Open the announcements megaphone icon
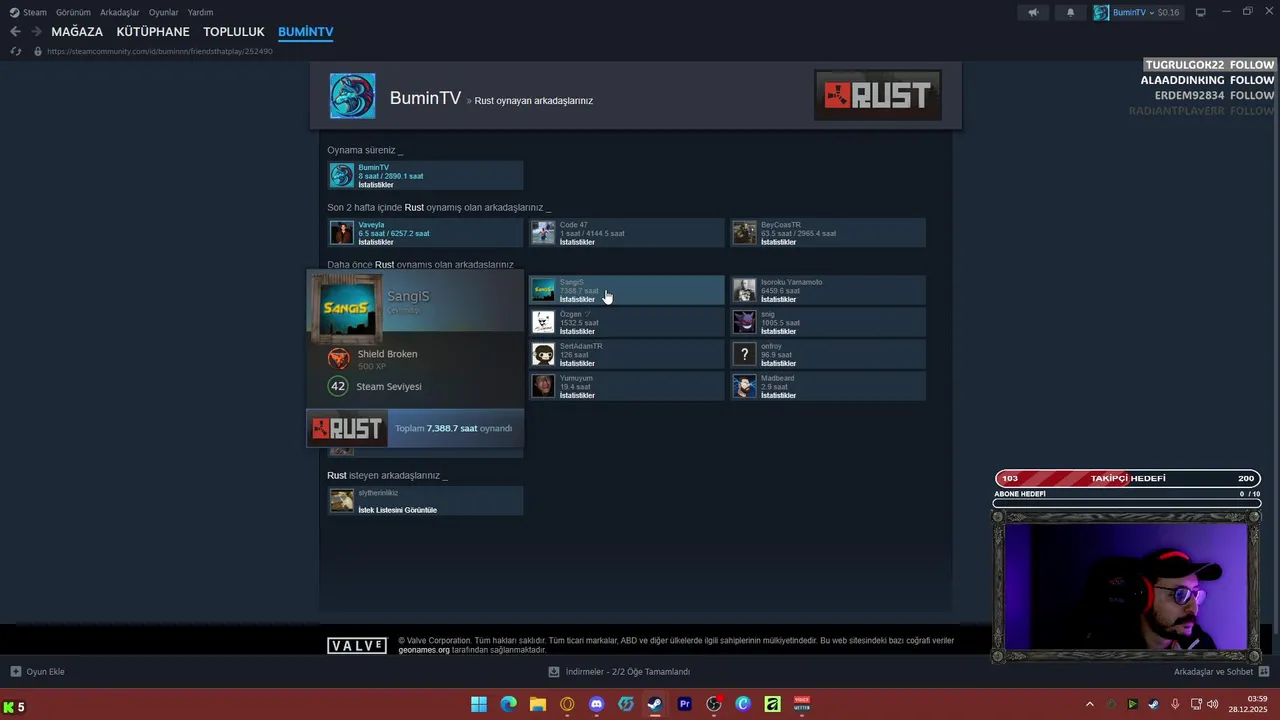 pyautogui.click(x=1034, y=12)
